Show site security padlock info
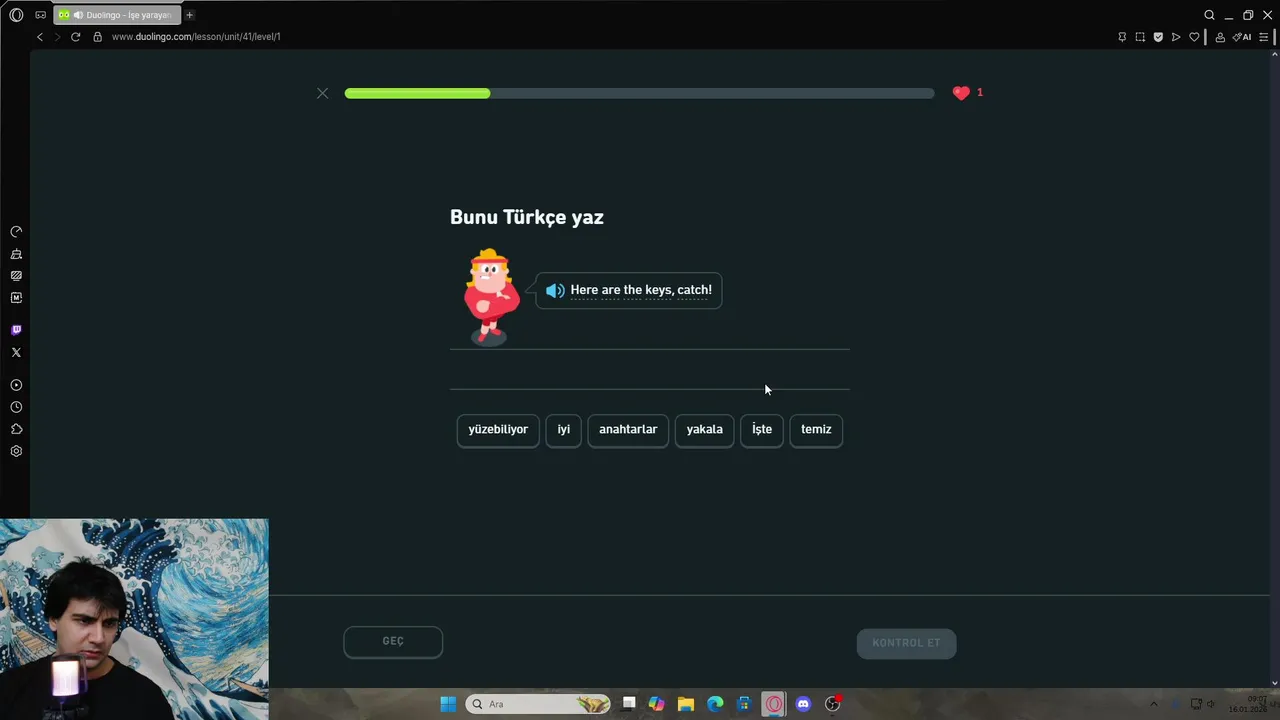1280x720 pixels. pos(97,37)
